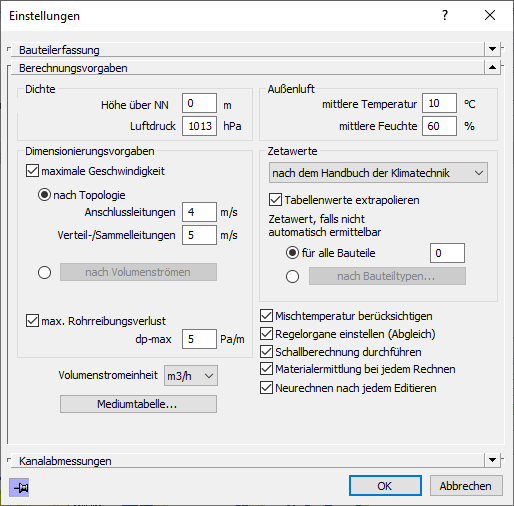The width and height of the screenshot is (514, 506).
Task: Select the nach Volumenströmen radio button
Action: [x=44, y=272]
